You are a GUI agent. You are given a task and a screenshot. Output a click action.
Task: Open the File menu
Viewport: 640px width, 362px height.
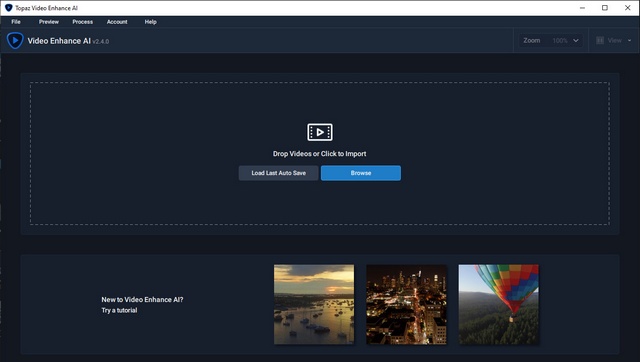click(16, 22)
